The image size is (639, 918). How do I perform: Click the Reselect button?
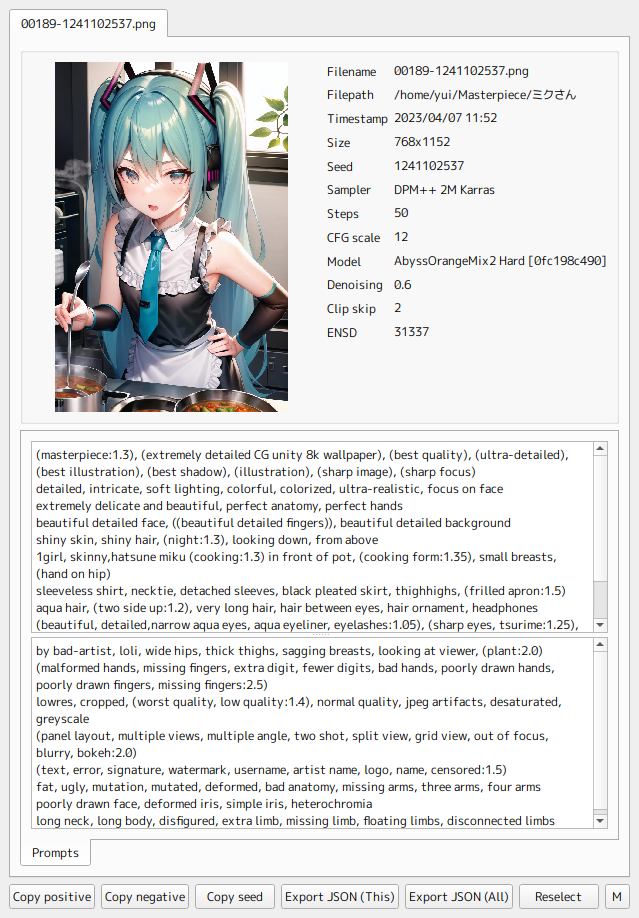[x=558, y=897]
